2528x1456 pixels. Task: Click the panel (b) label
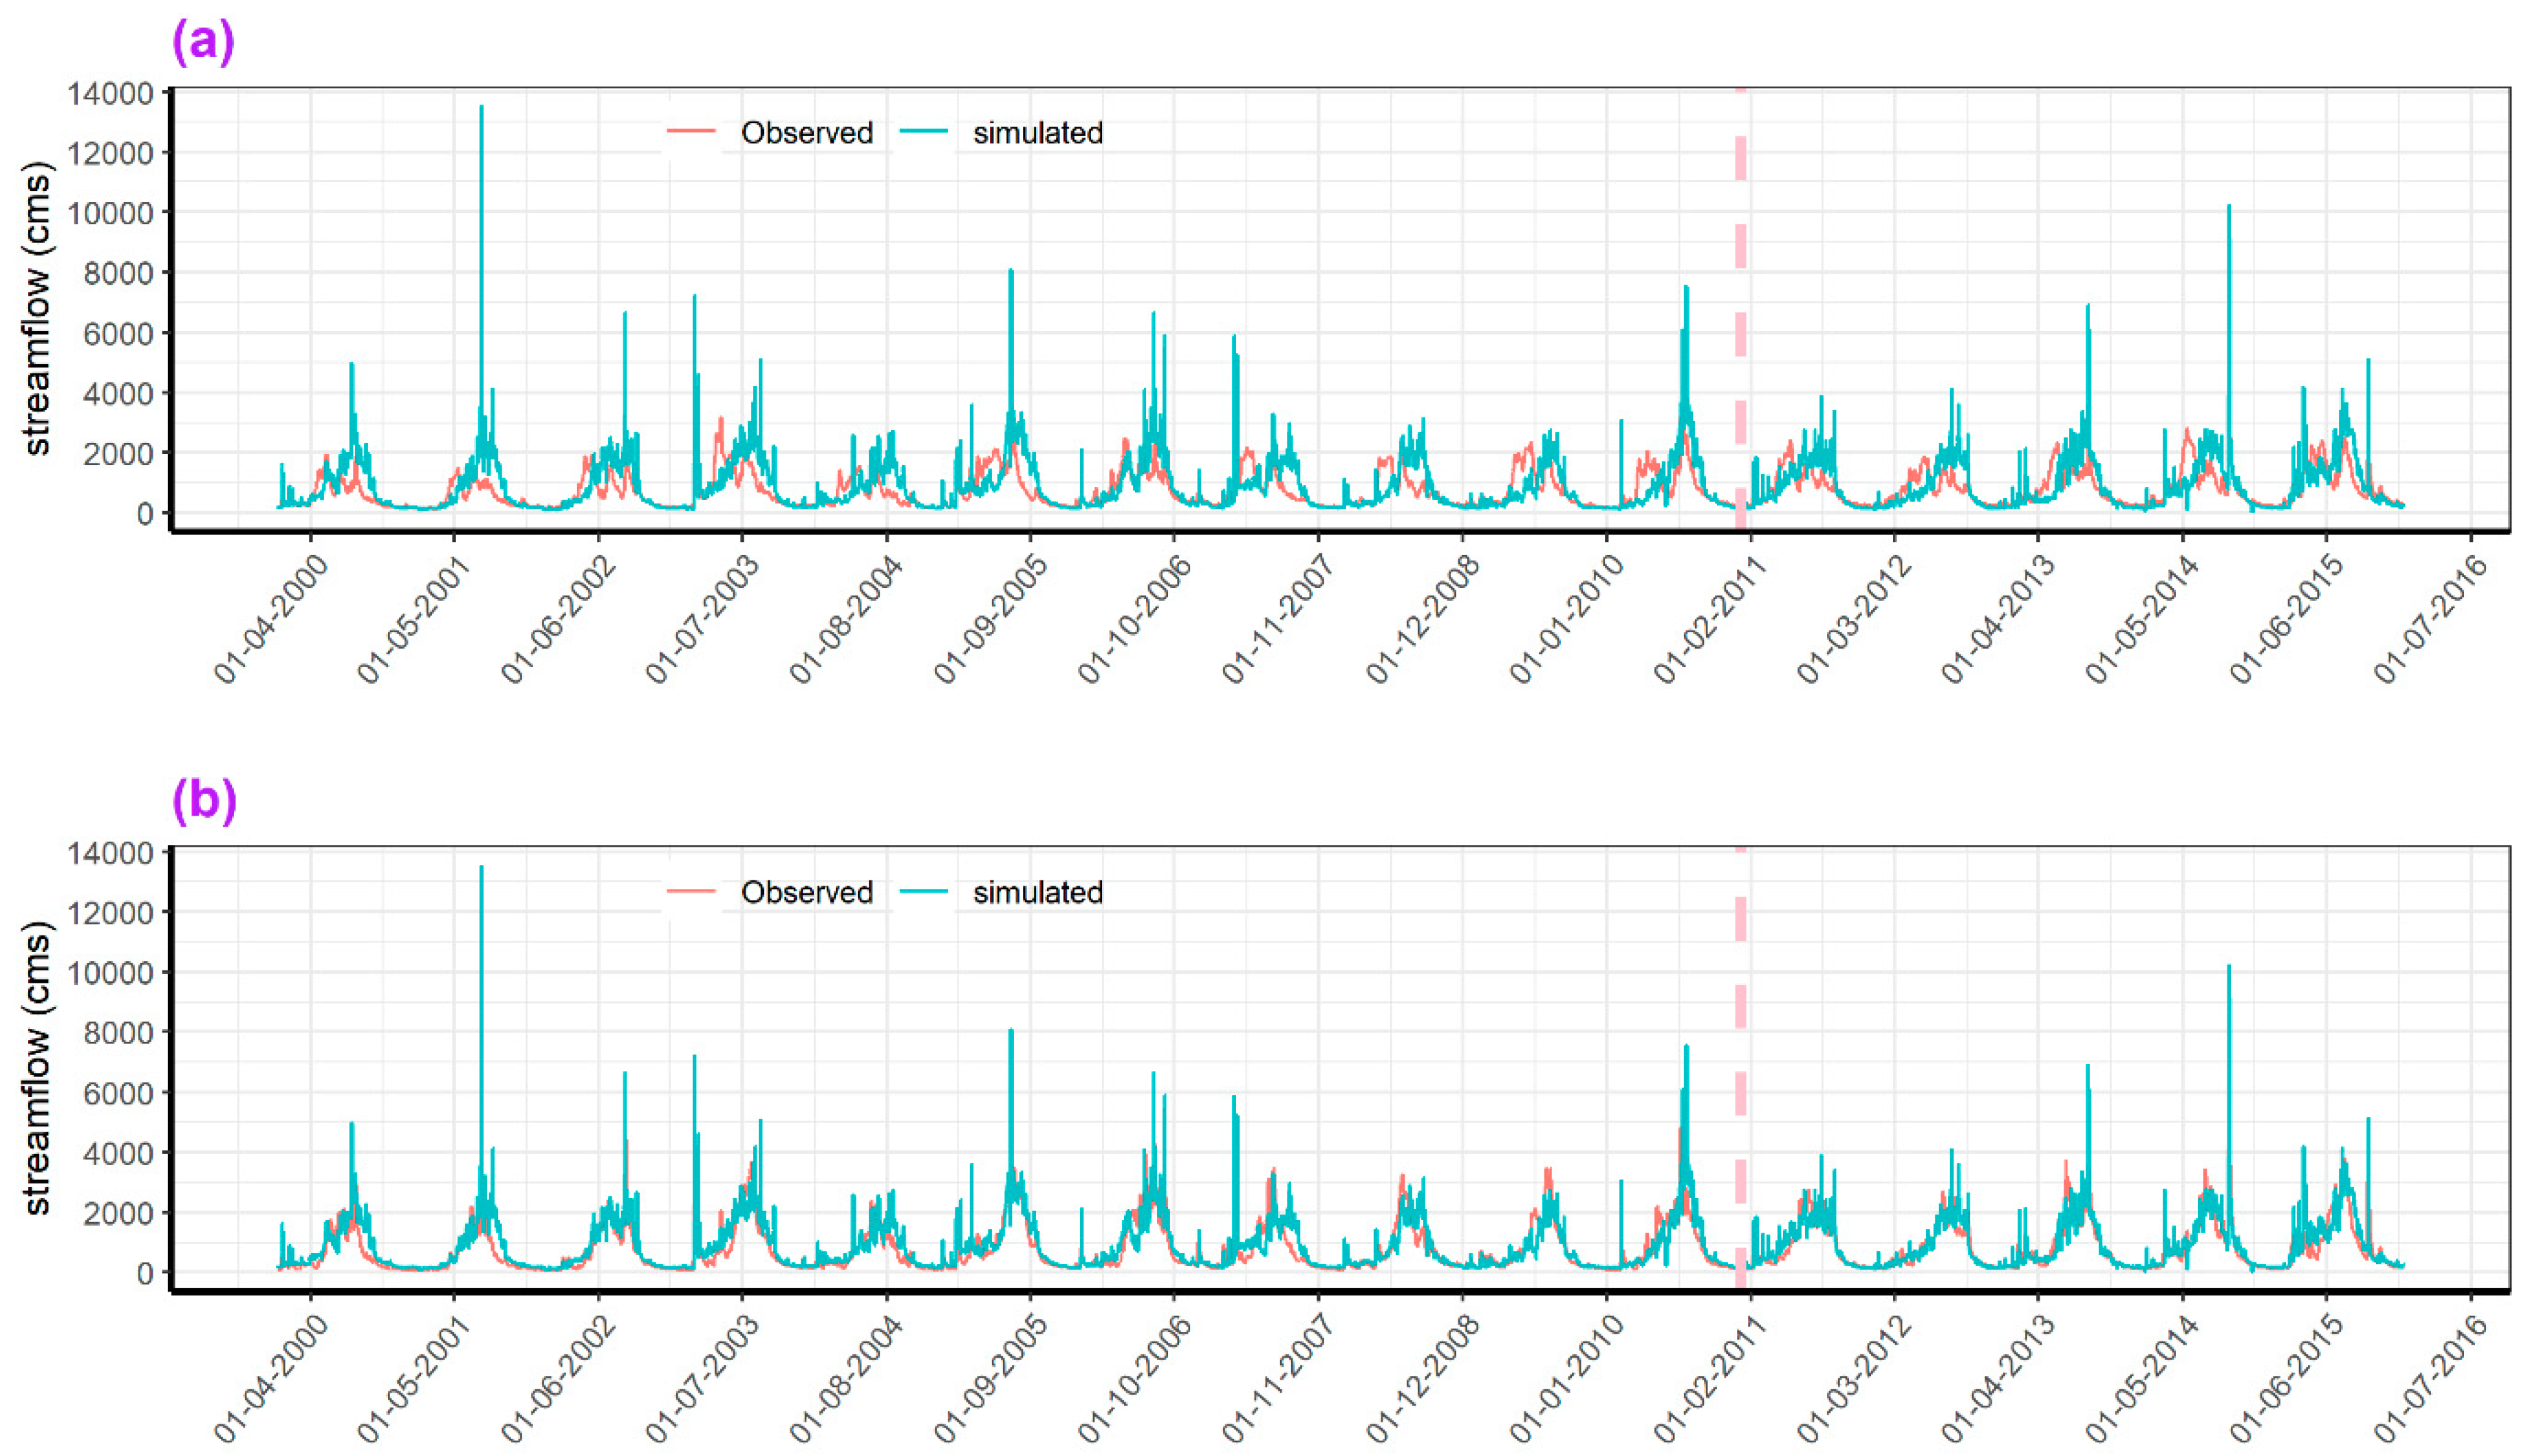[204, 801]
